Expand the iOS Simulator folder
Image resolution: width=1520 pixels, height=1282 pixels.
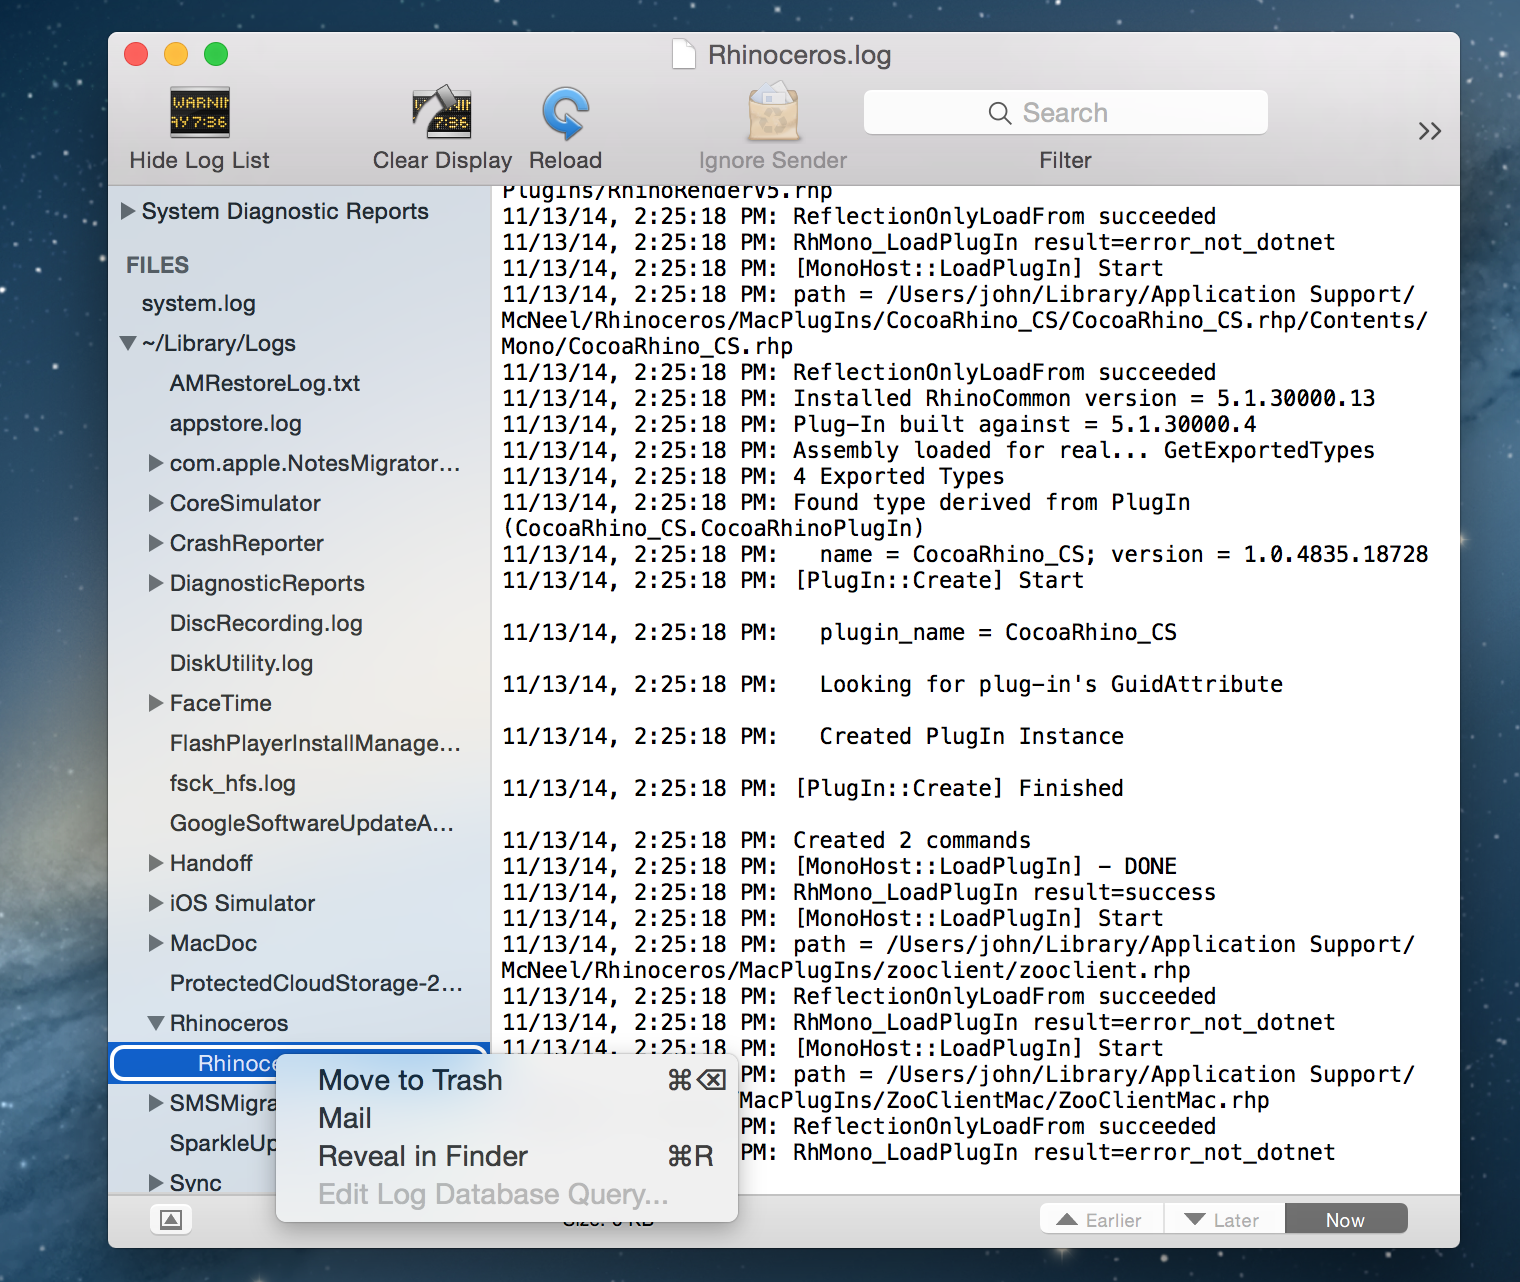click(x=156, y=903)
